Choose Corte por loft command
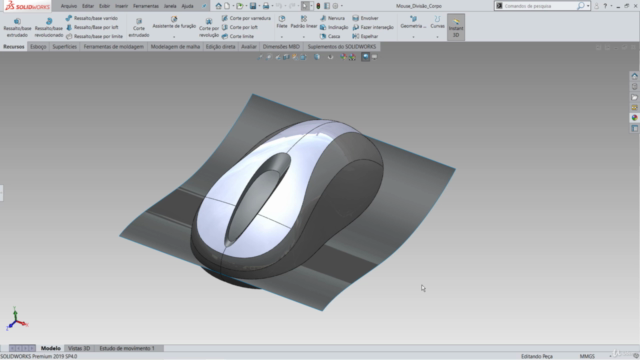The image size is (640, 360). 240,27
